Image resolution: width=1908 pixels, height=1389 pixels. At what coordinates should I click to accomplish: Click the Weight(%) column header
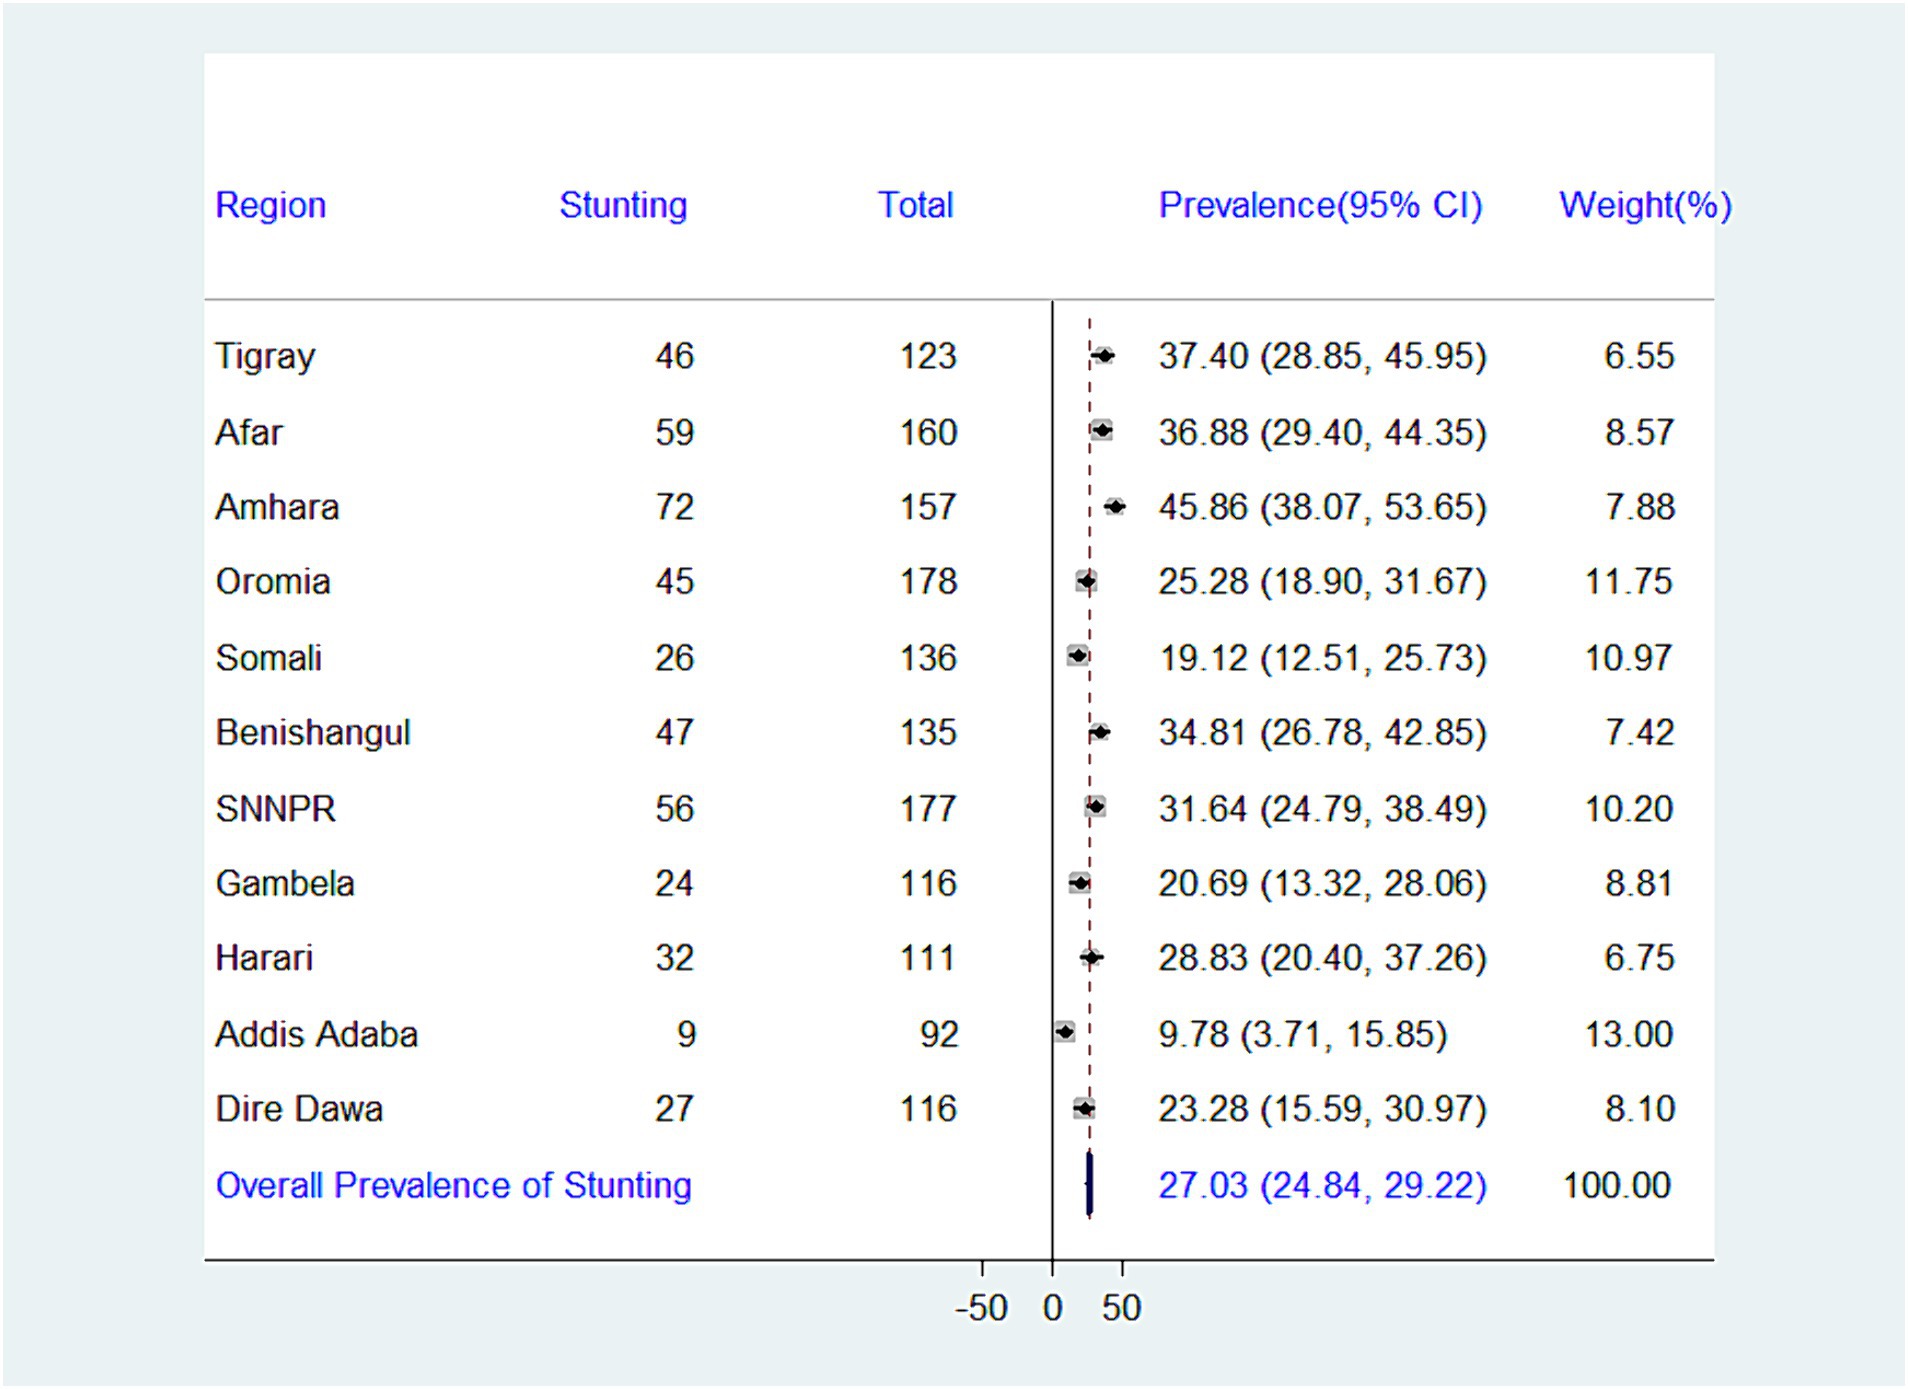(1645, 205)
